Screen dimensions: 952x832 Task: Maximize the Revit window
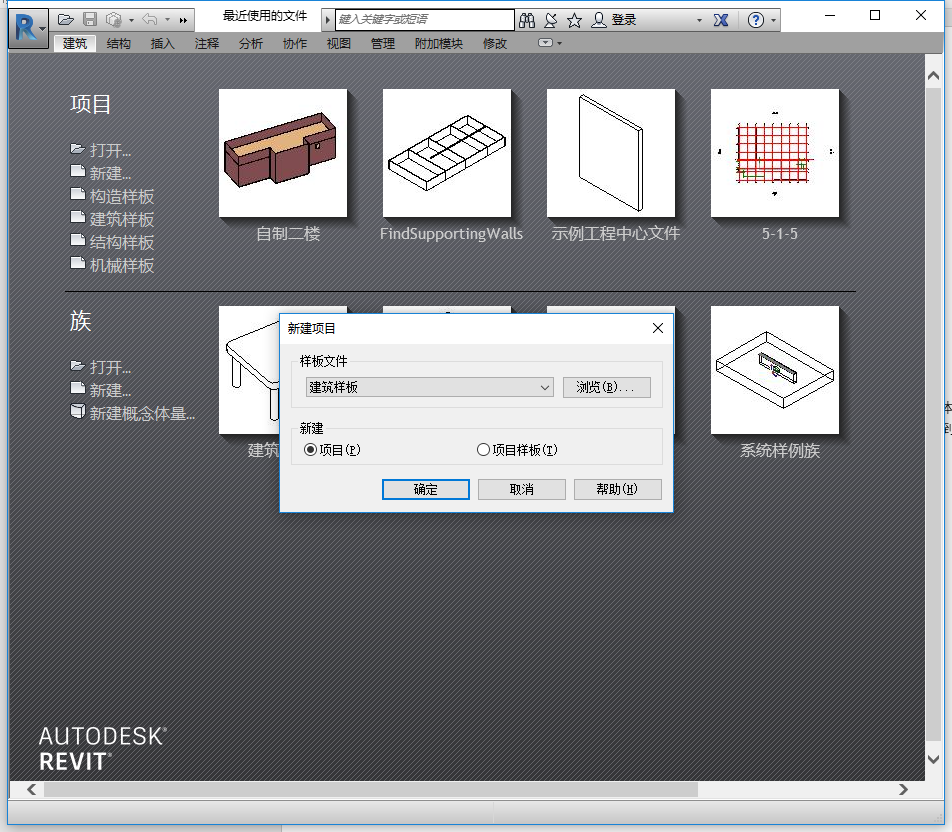coord(875,15)
